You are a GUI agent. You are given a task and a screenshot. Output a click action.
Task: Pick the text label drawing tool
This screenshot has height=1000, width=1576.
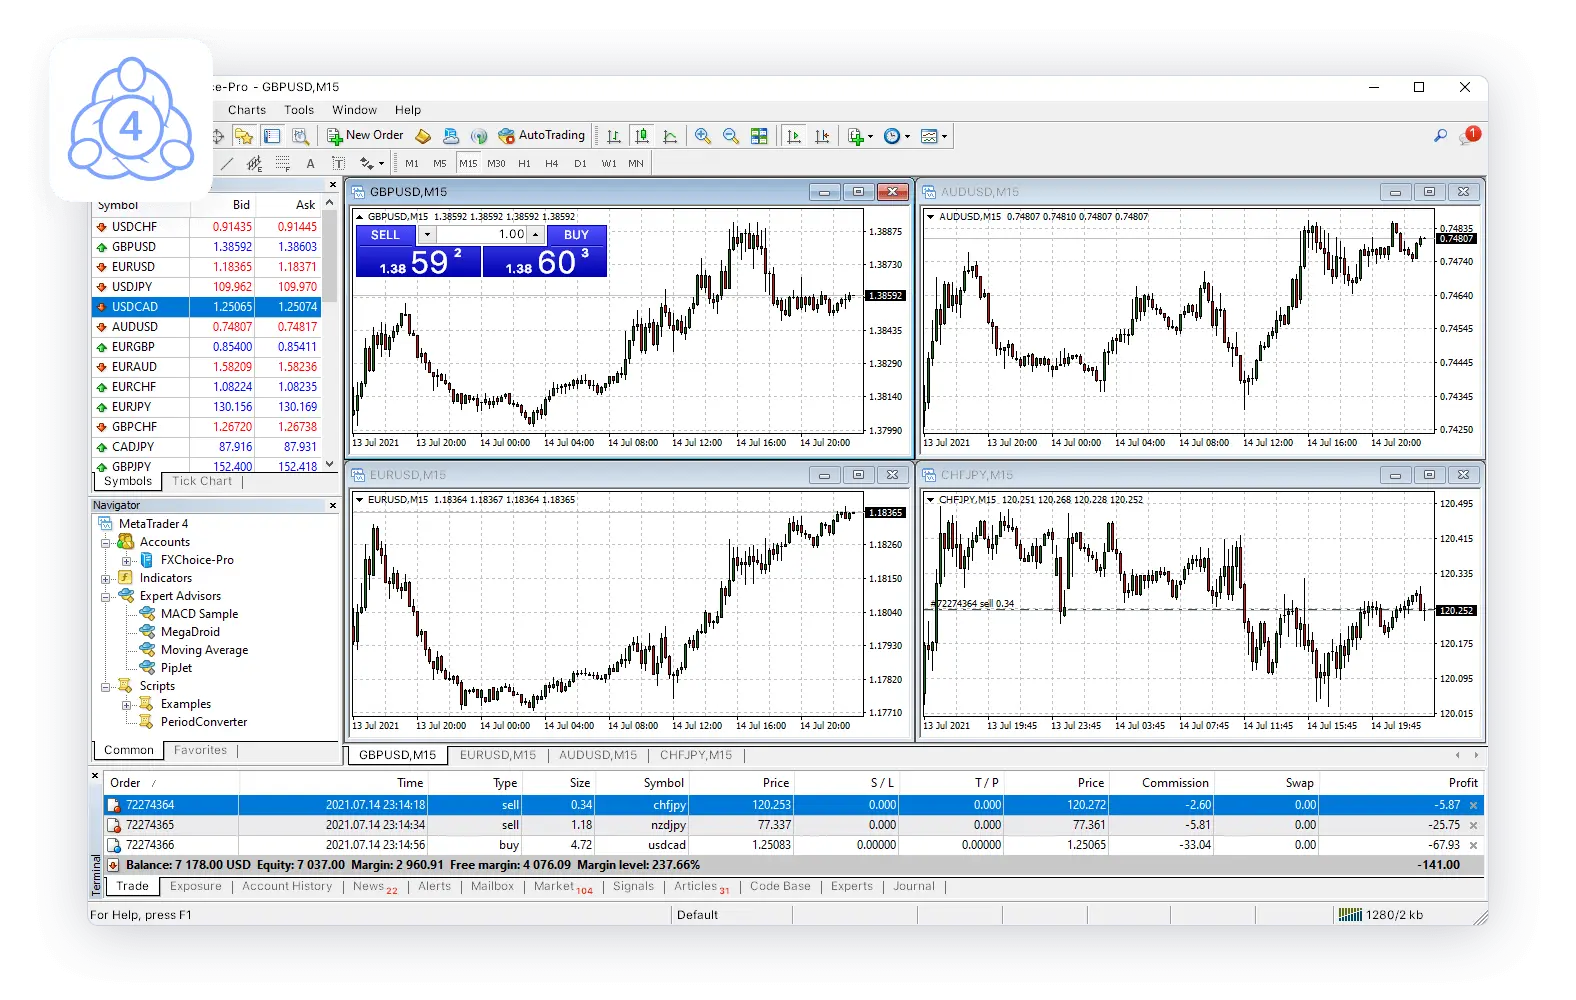tap(338, 163)
